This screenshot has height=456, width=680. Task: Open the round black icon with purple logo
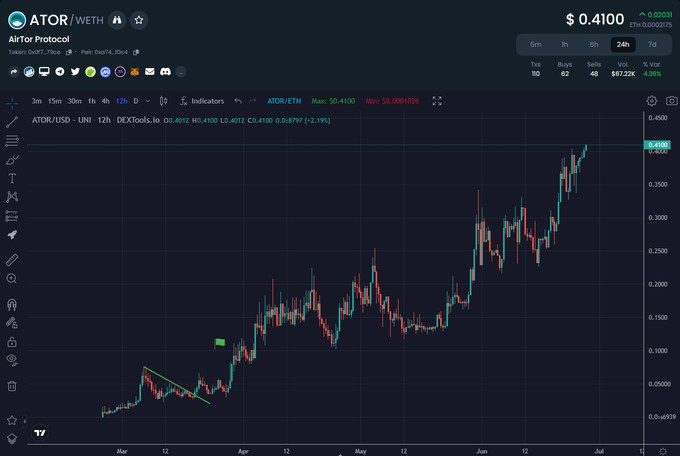[x=120, y=72]
